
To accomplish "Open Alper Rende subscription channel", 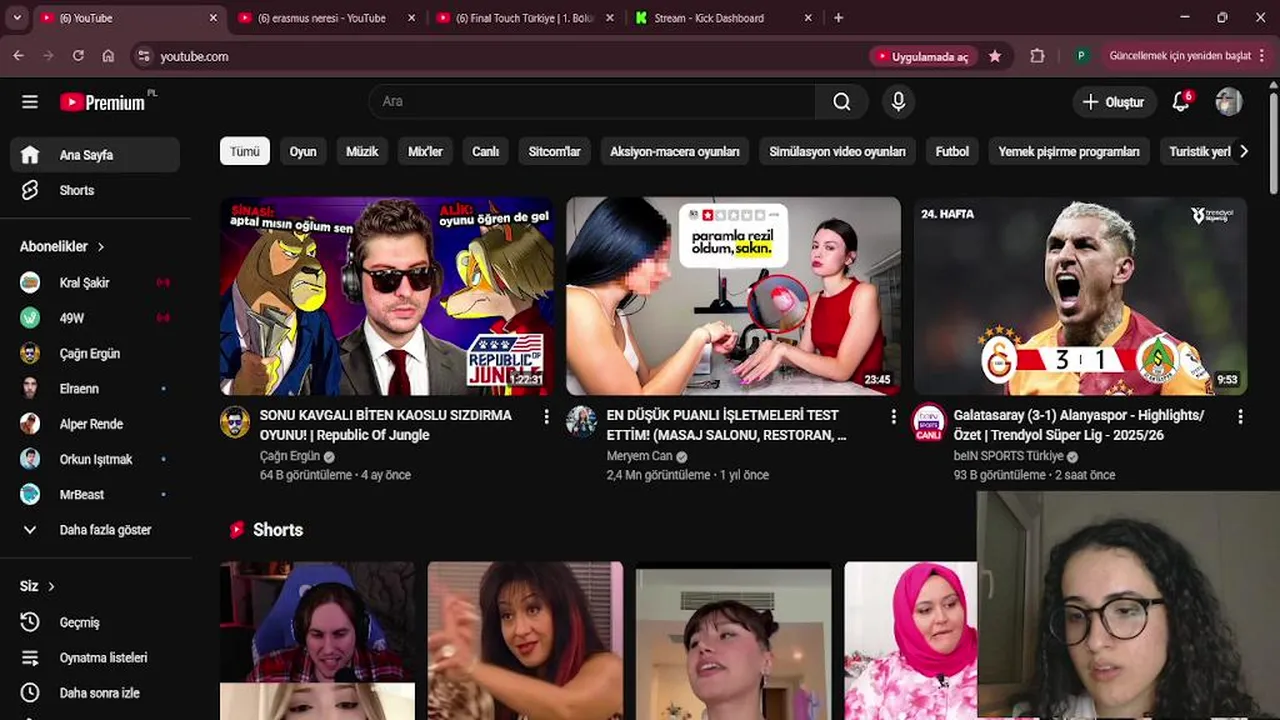I will pyautogui.click(x=95, y=424).
